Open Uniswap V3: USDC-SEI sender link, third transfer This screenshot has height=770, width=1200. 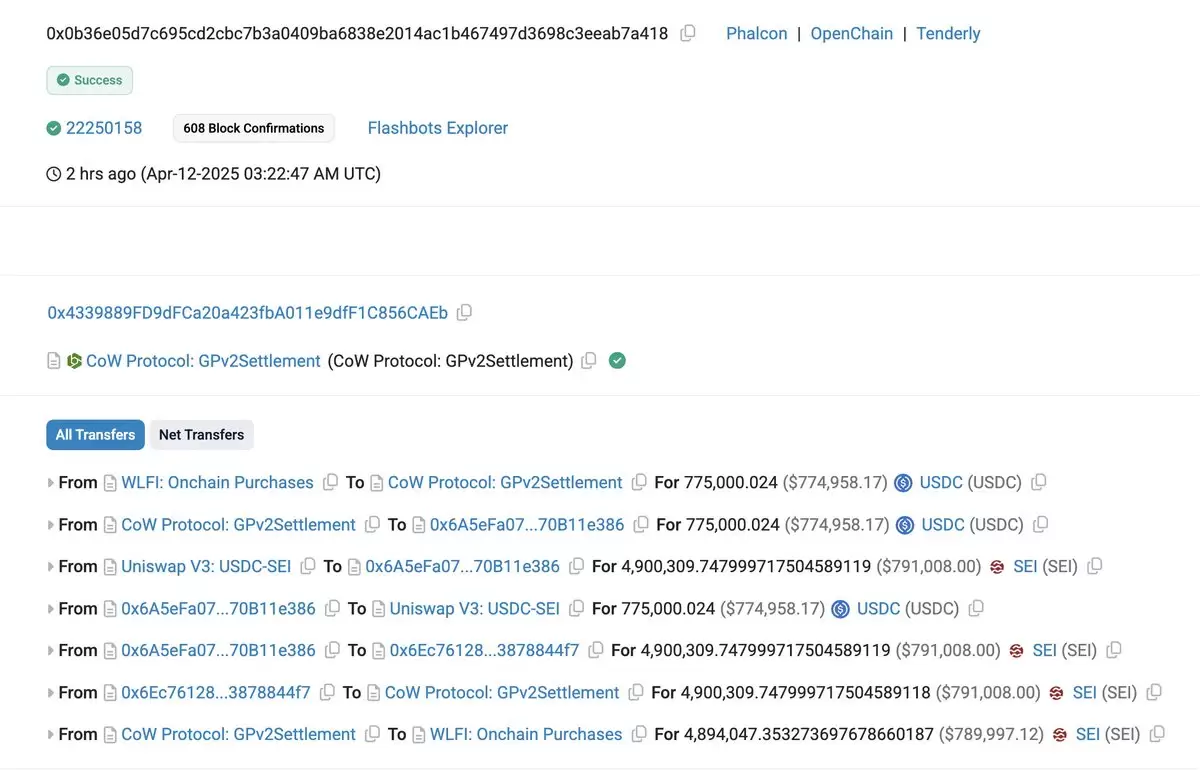[206, 566]
